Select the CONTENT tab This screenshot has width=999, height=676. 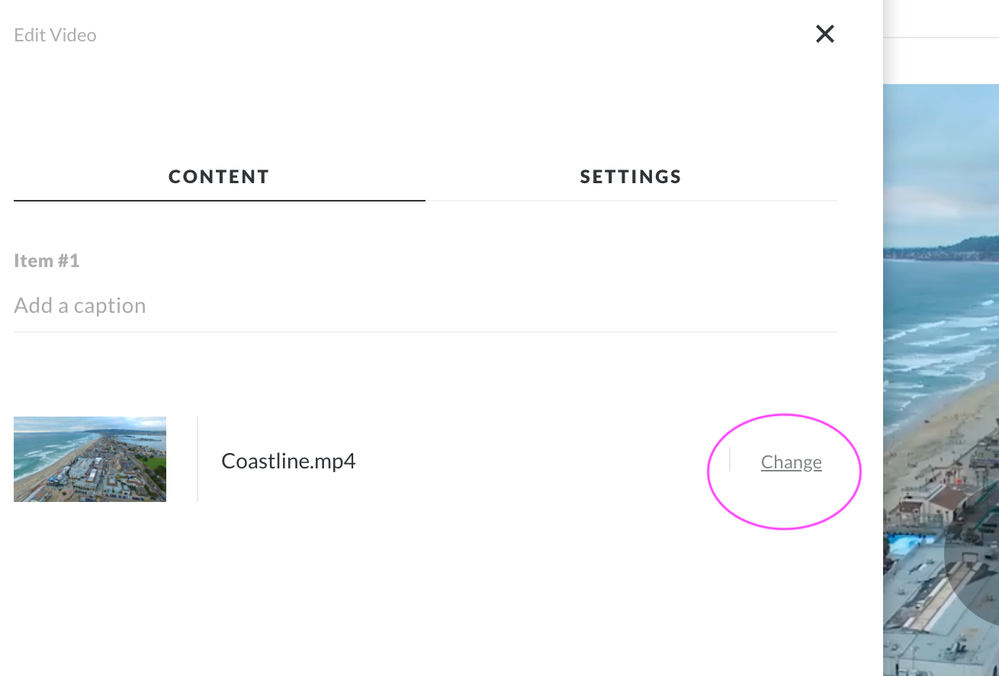point(219,176)
